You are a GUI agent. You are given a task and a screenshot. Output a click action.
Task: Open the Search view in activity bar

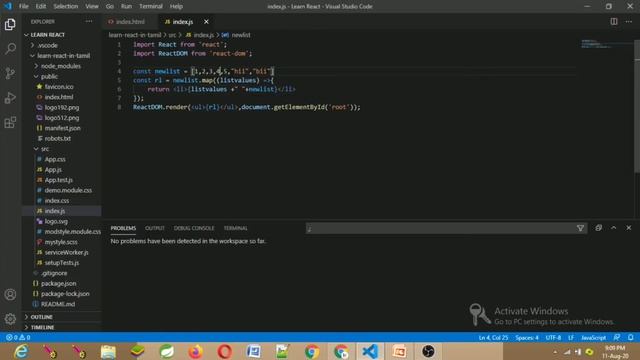coord(10,49)
